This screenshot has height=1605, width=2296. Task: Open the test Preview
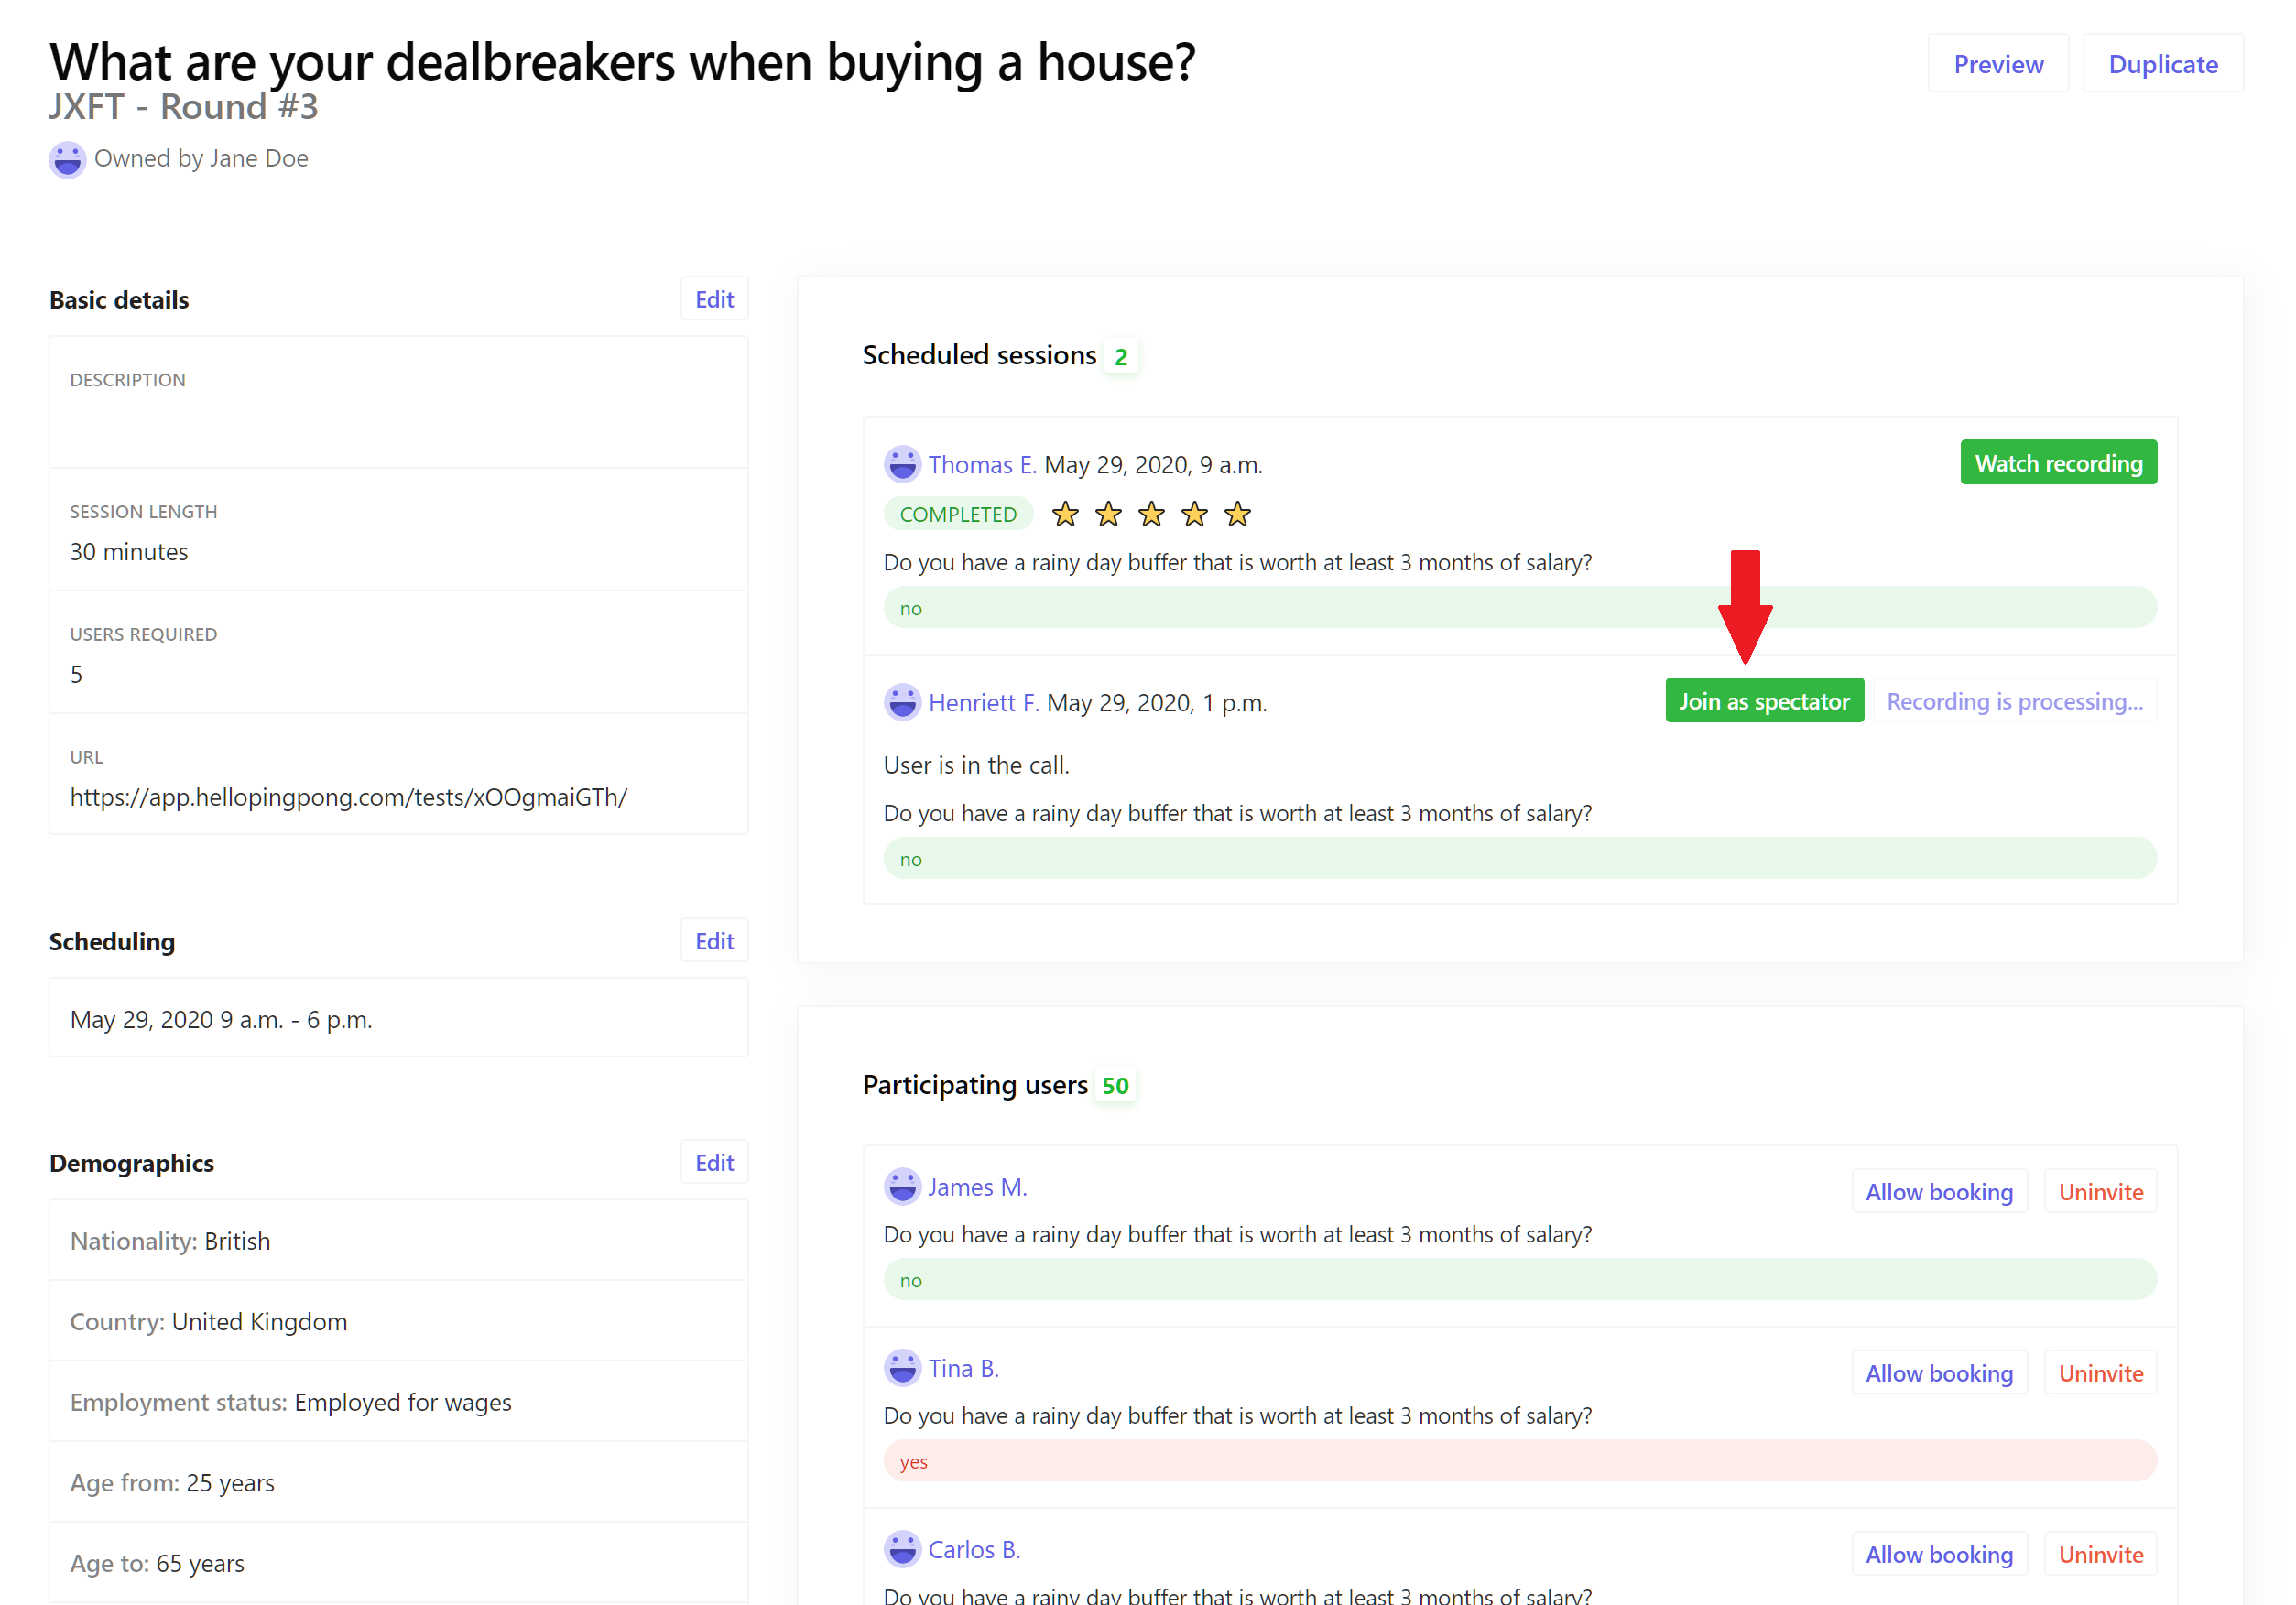[1997, 64]
